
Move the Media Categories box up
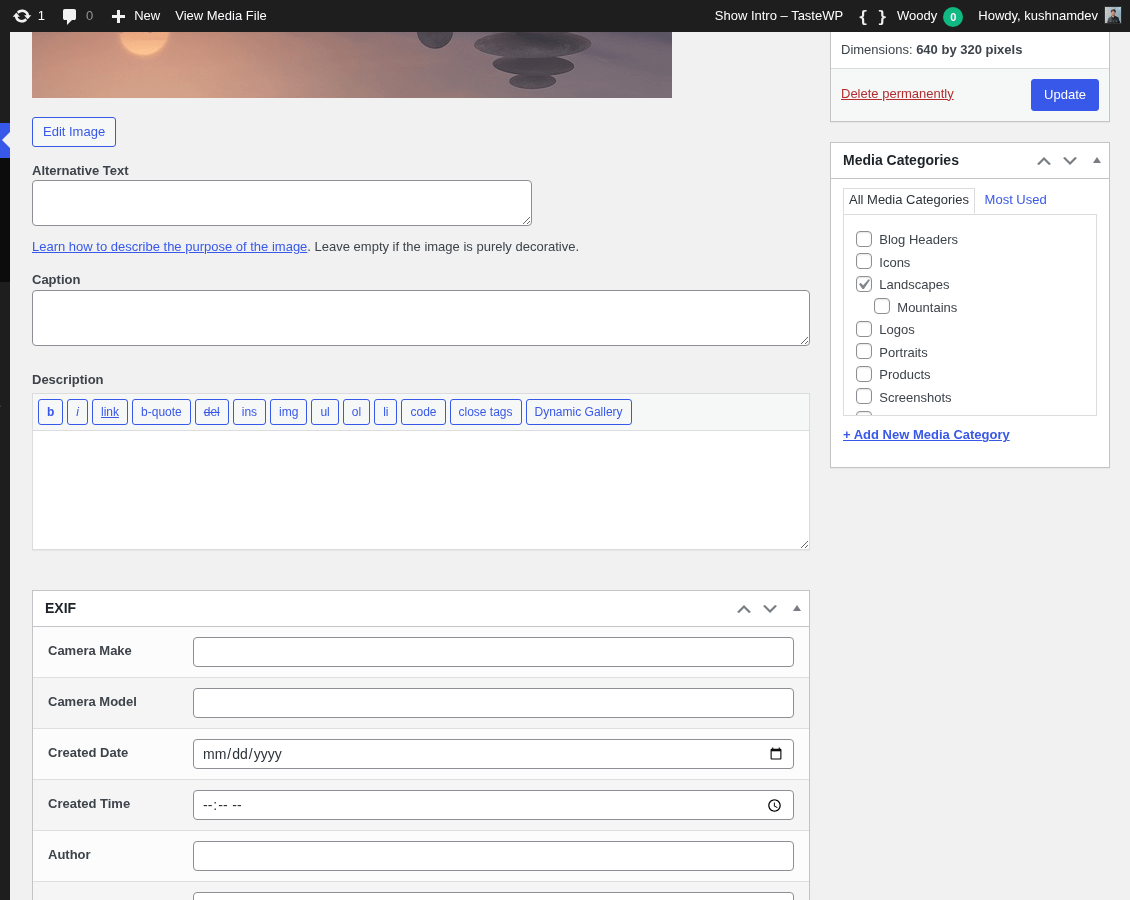click(1043, 160)
